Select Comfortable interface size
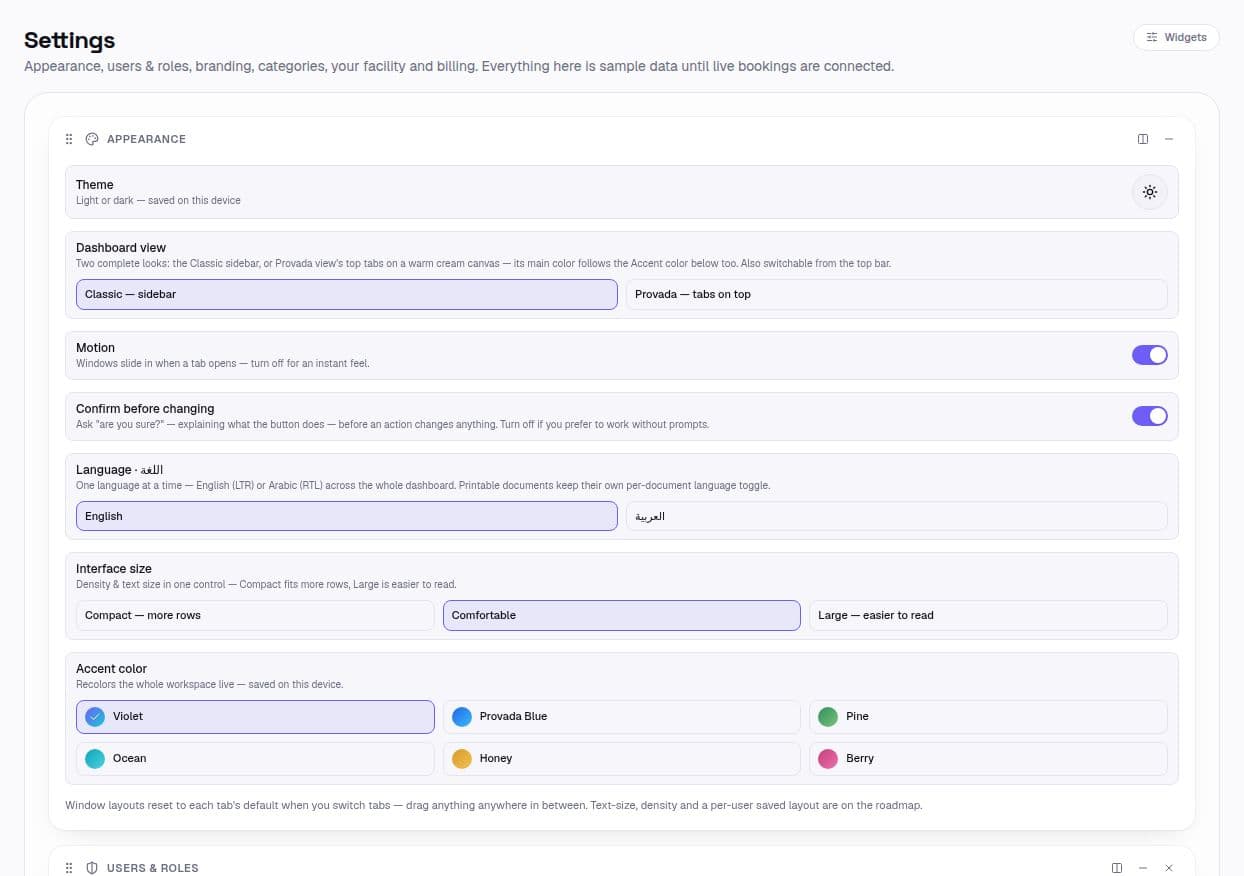Screen dimensions: 1244x876 pos(622,615)
